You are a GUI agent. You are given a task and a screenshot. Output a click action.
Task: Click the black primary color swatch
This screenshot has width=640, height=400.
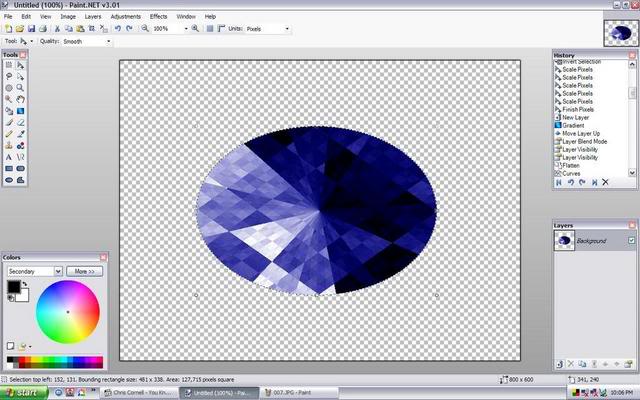(x=13, y=287)
